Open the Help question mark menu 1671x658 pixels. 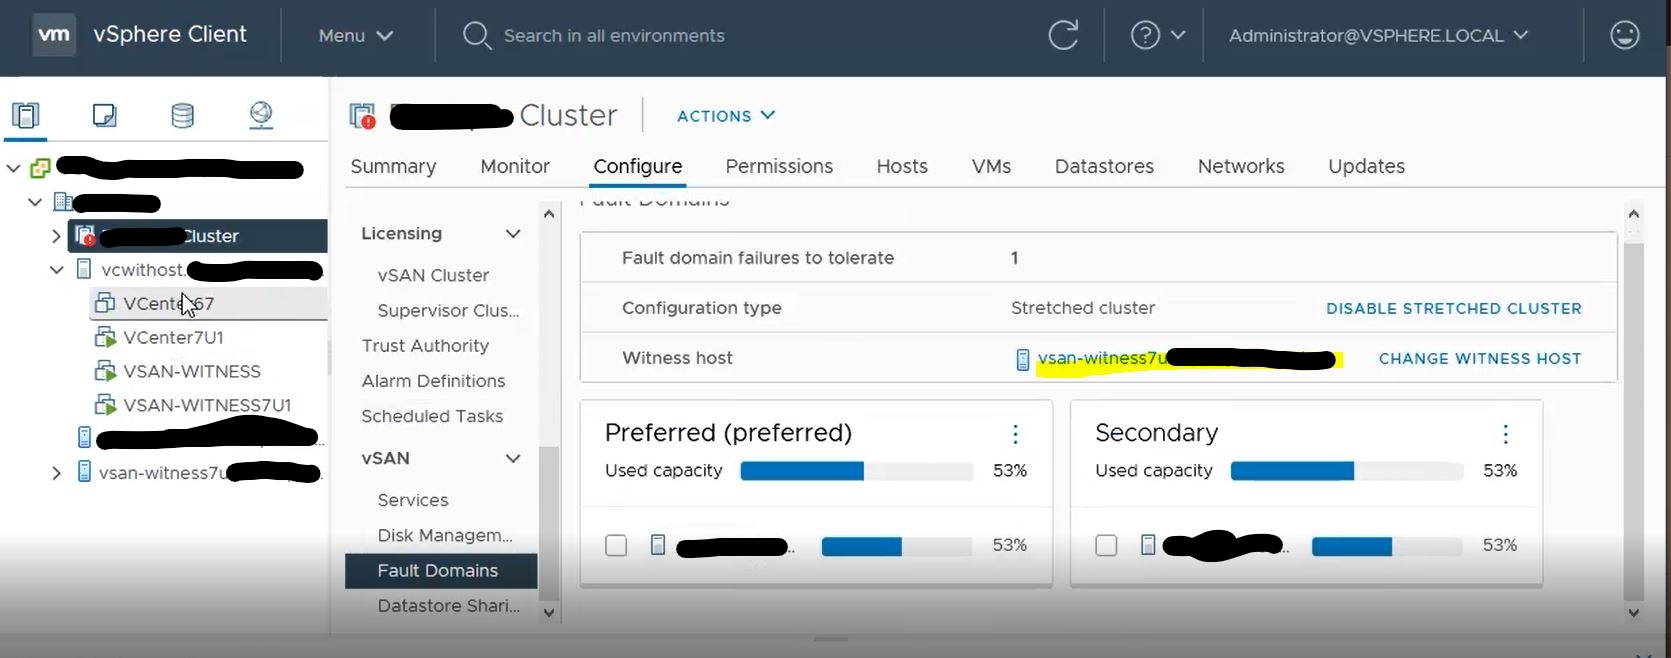1157,35
